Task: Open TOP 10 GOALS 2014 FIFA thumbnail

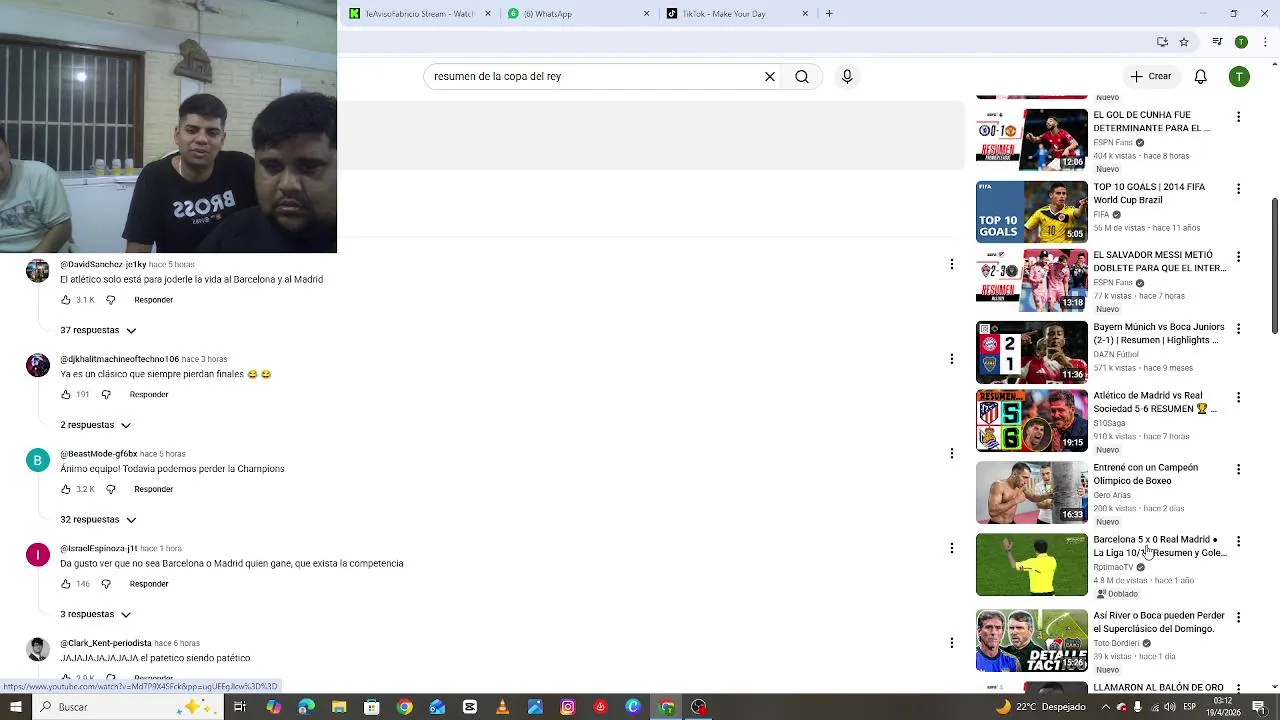Action: point(1031,212)
